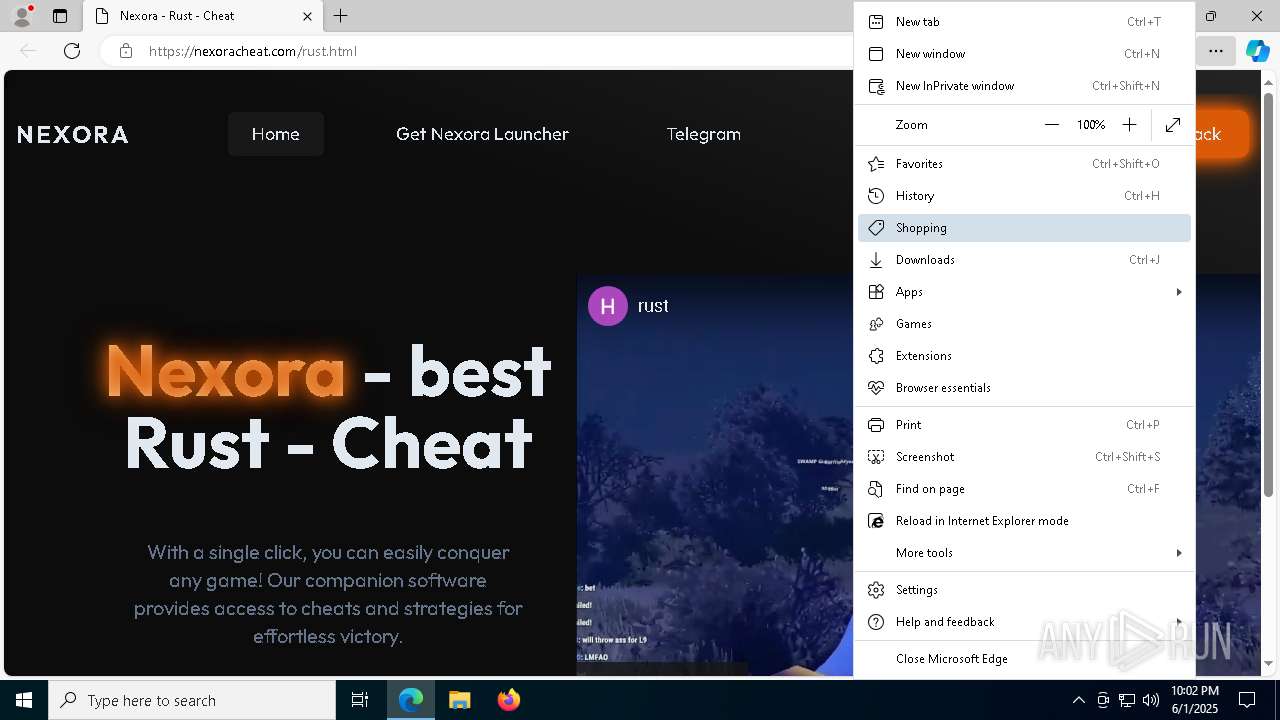
Task: Choose Print from menu
Action: [1024, 425]
